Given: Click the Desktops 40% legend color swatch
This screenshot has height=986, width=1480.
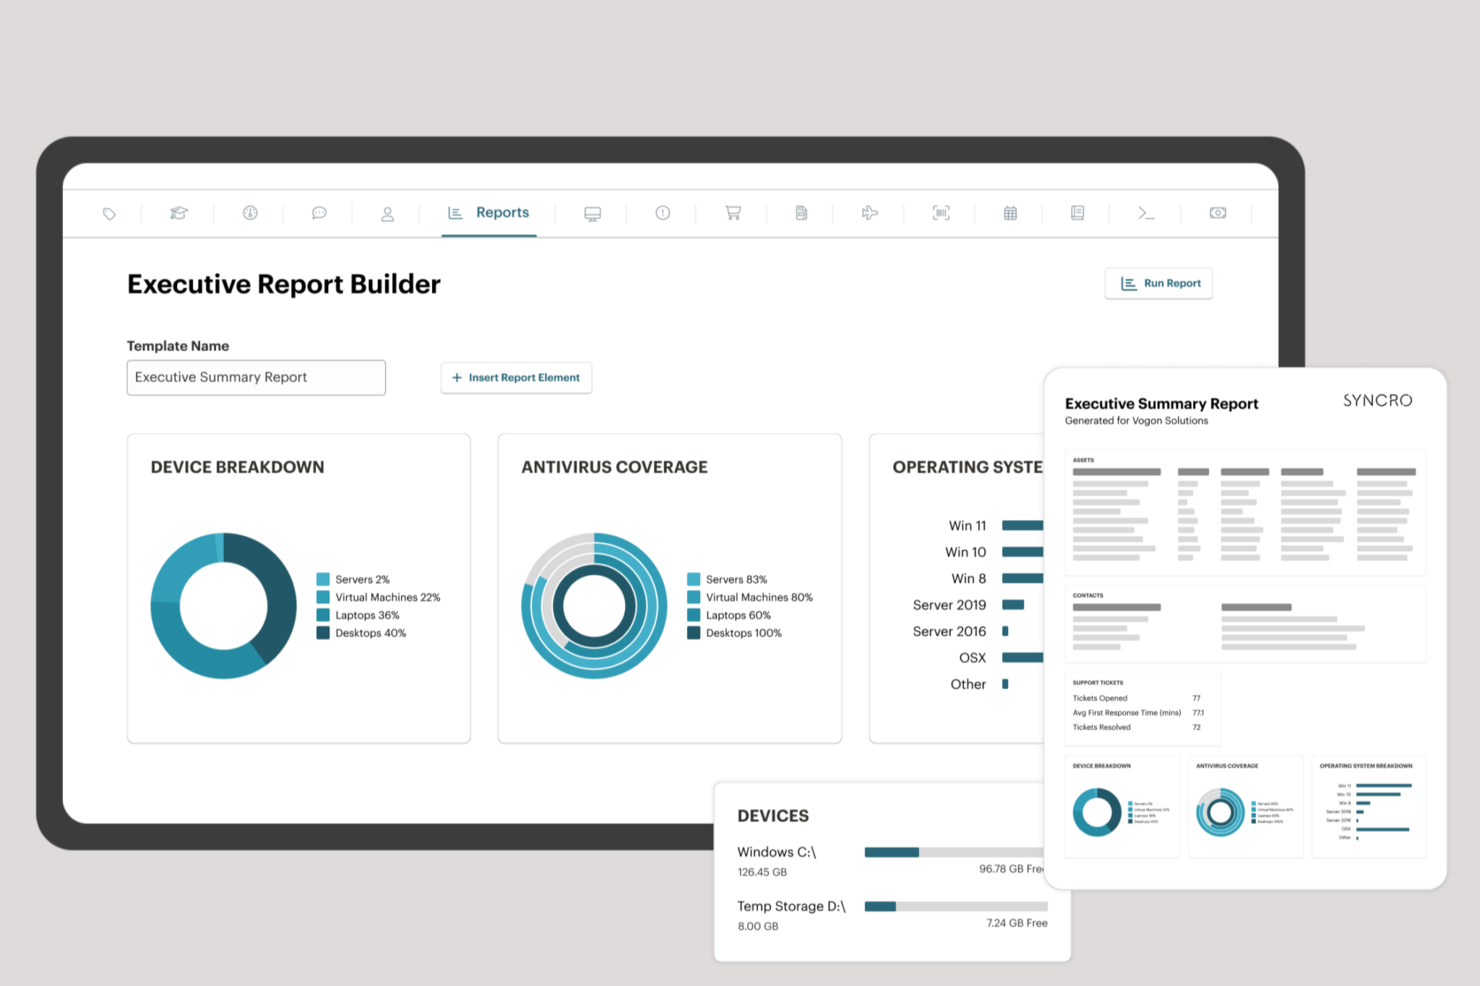Looking at the screenshot, I should 323,633.
